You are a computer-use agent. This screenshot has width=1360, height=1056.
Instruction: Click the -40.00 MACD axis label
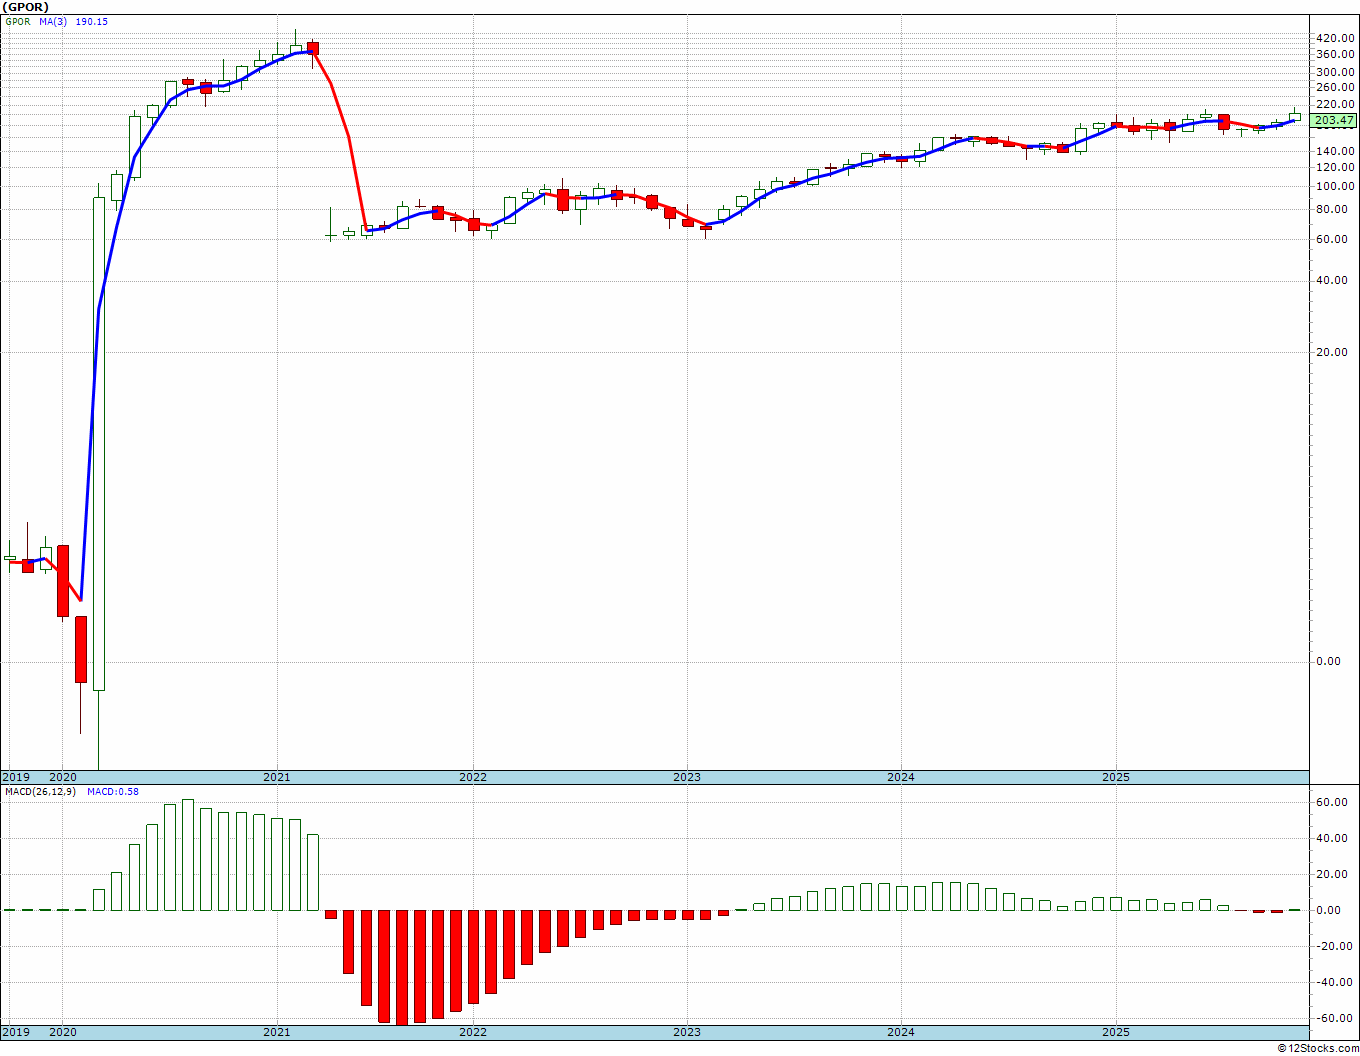(1337, 982)
